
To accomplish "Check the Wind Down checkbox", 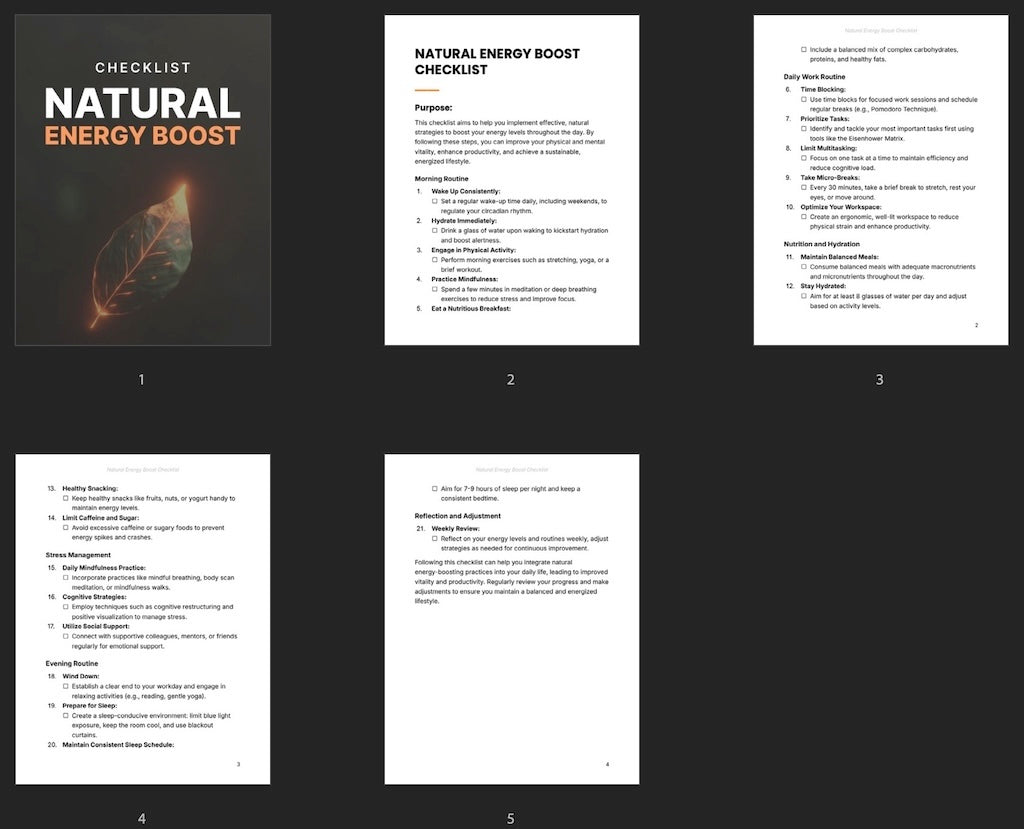I will [x=65, y=685].
